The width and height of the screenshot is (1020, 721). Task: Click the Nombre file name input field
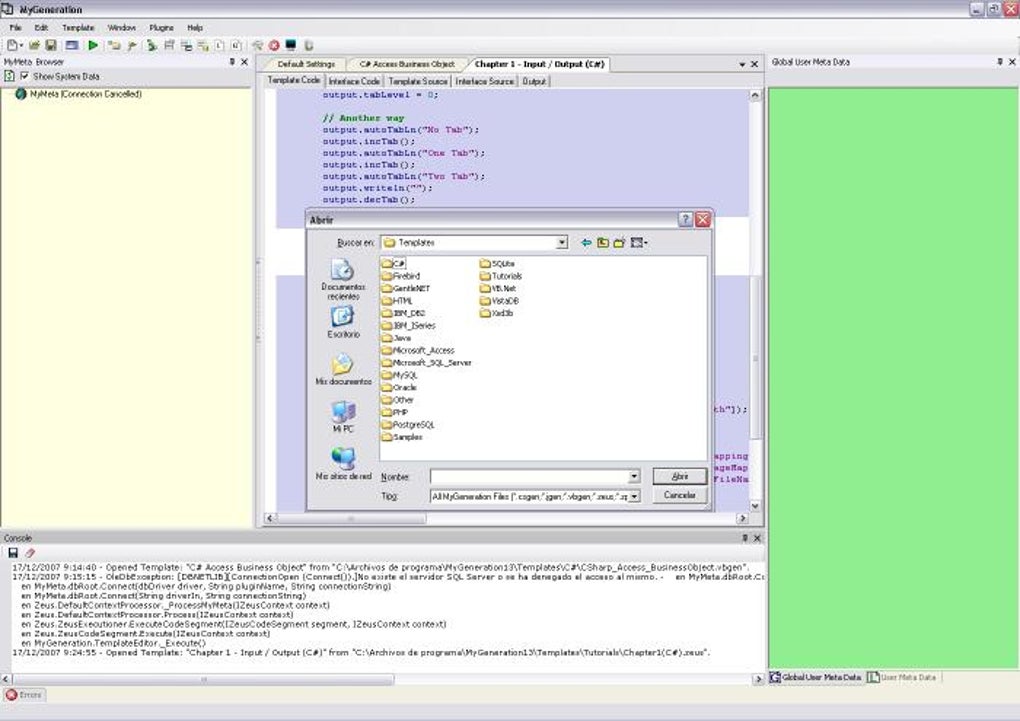[529, 477]
